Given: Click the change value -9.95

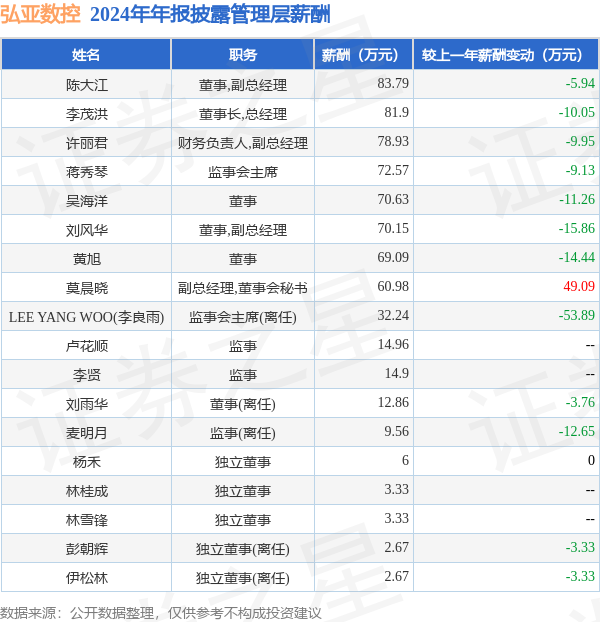Looking at the screenshot, I should (580, 141).
